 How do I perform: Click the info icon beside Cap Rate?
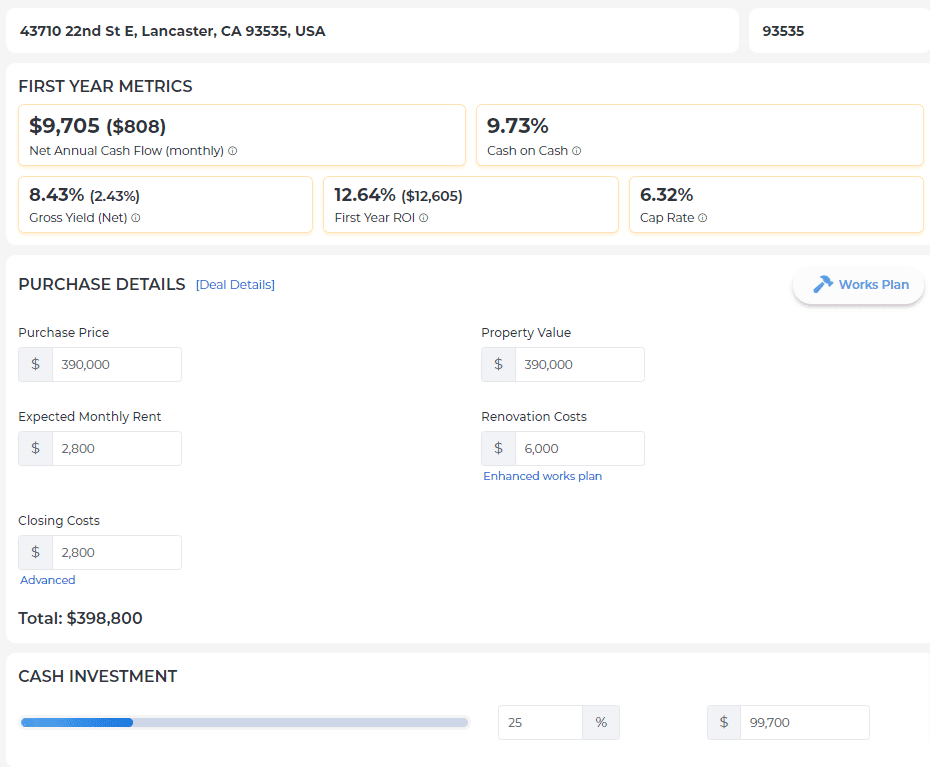point(703,218)
